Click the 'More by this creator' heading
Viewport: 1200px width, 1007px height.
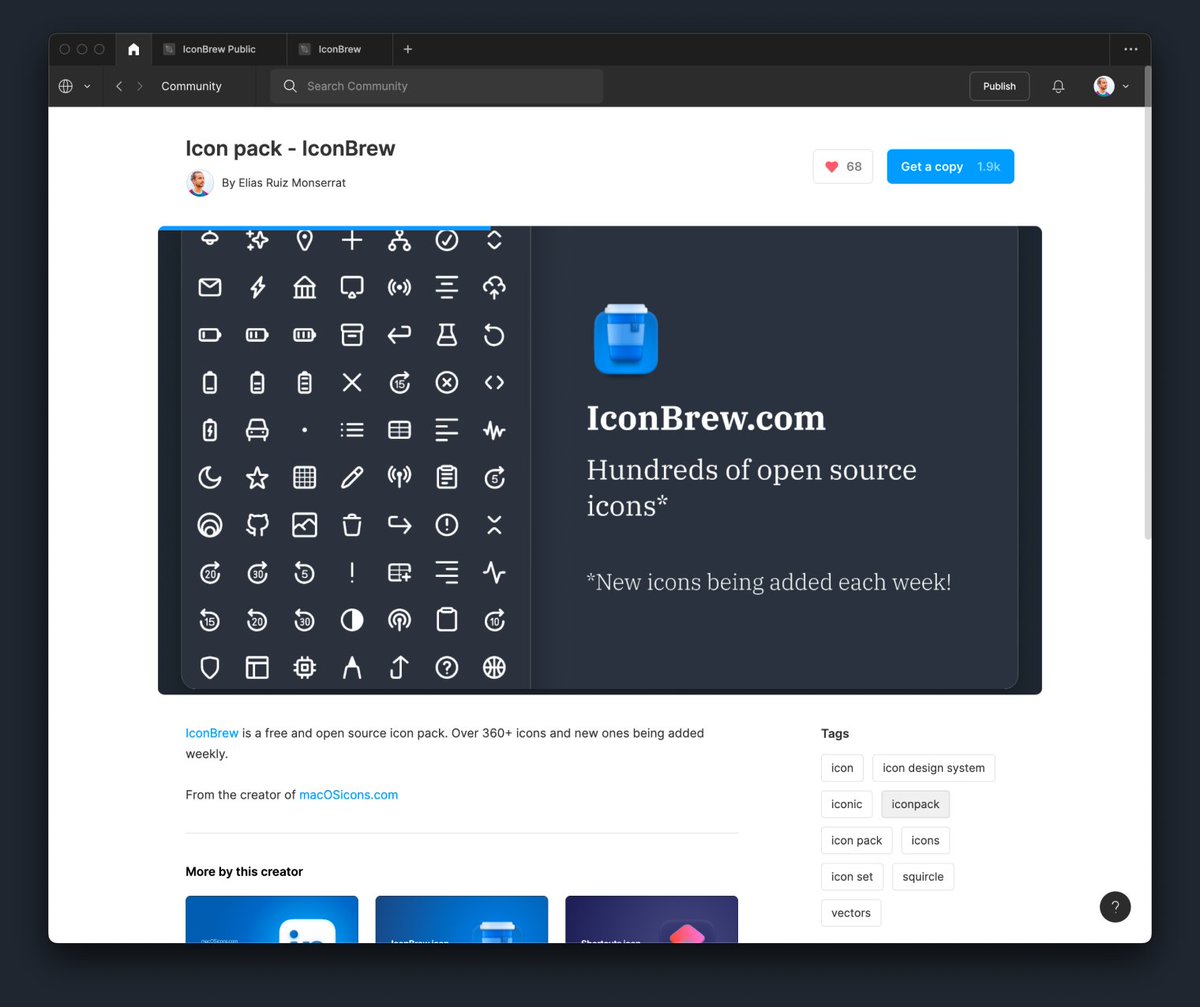pos(244,872)
